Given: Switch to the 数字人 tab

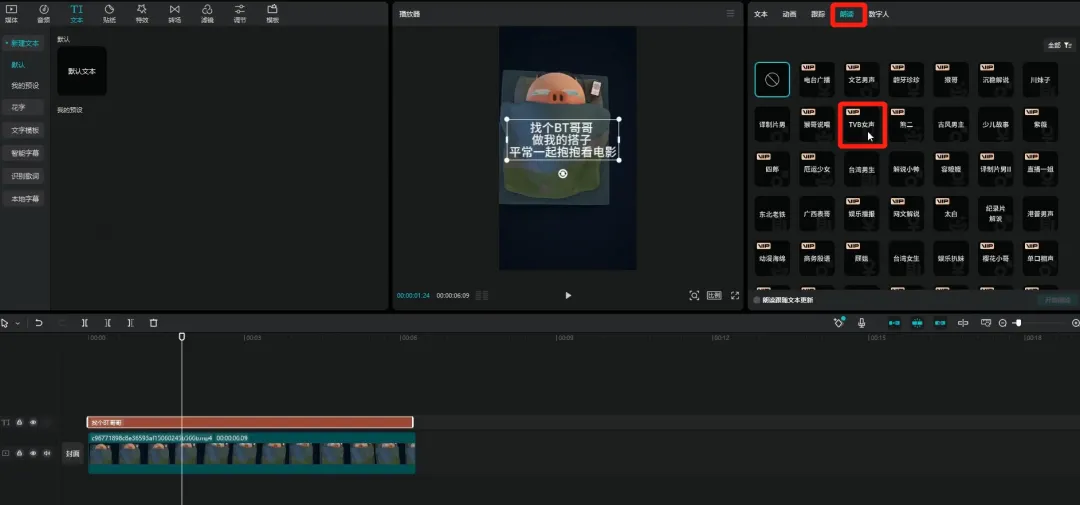Looking at the screenshot, I should (x=878, y=15).
